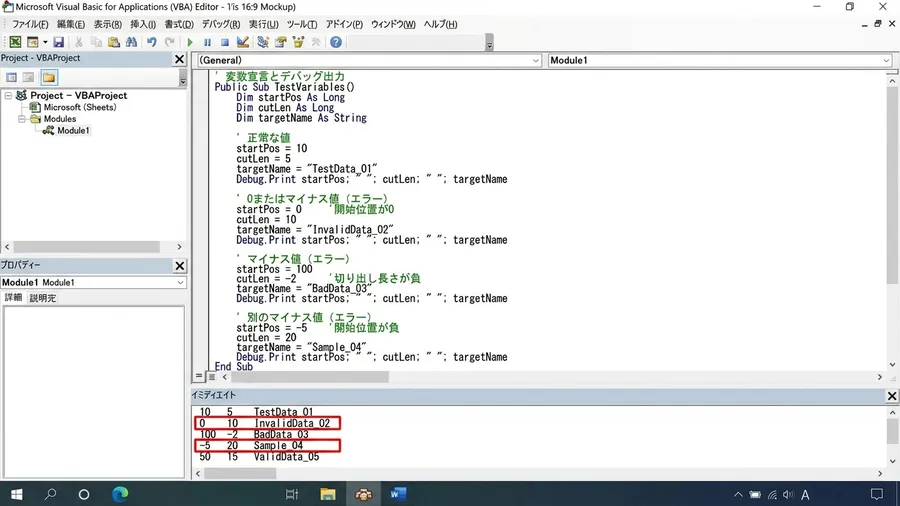
Task: Save the project with the floppy icon
Action: 59,42
